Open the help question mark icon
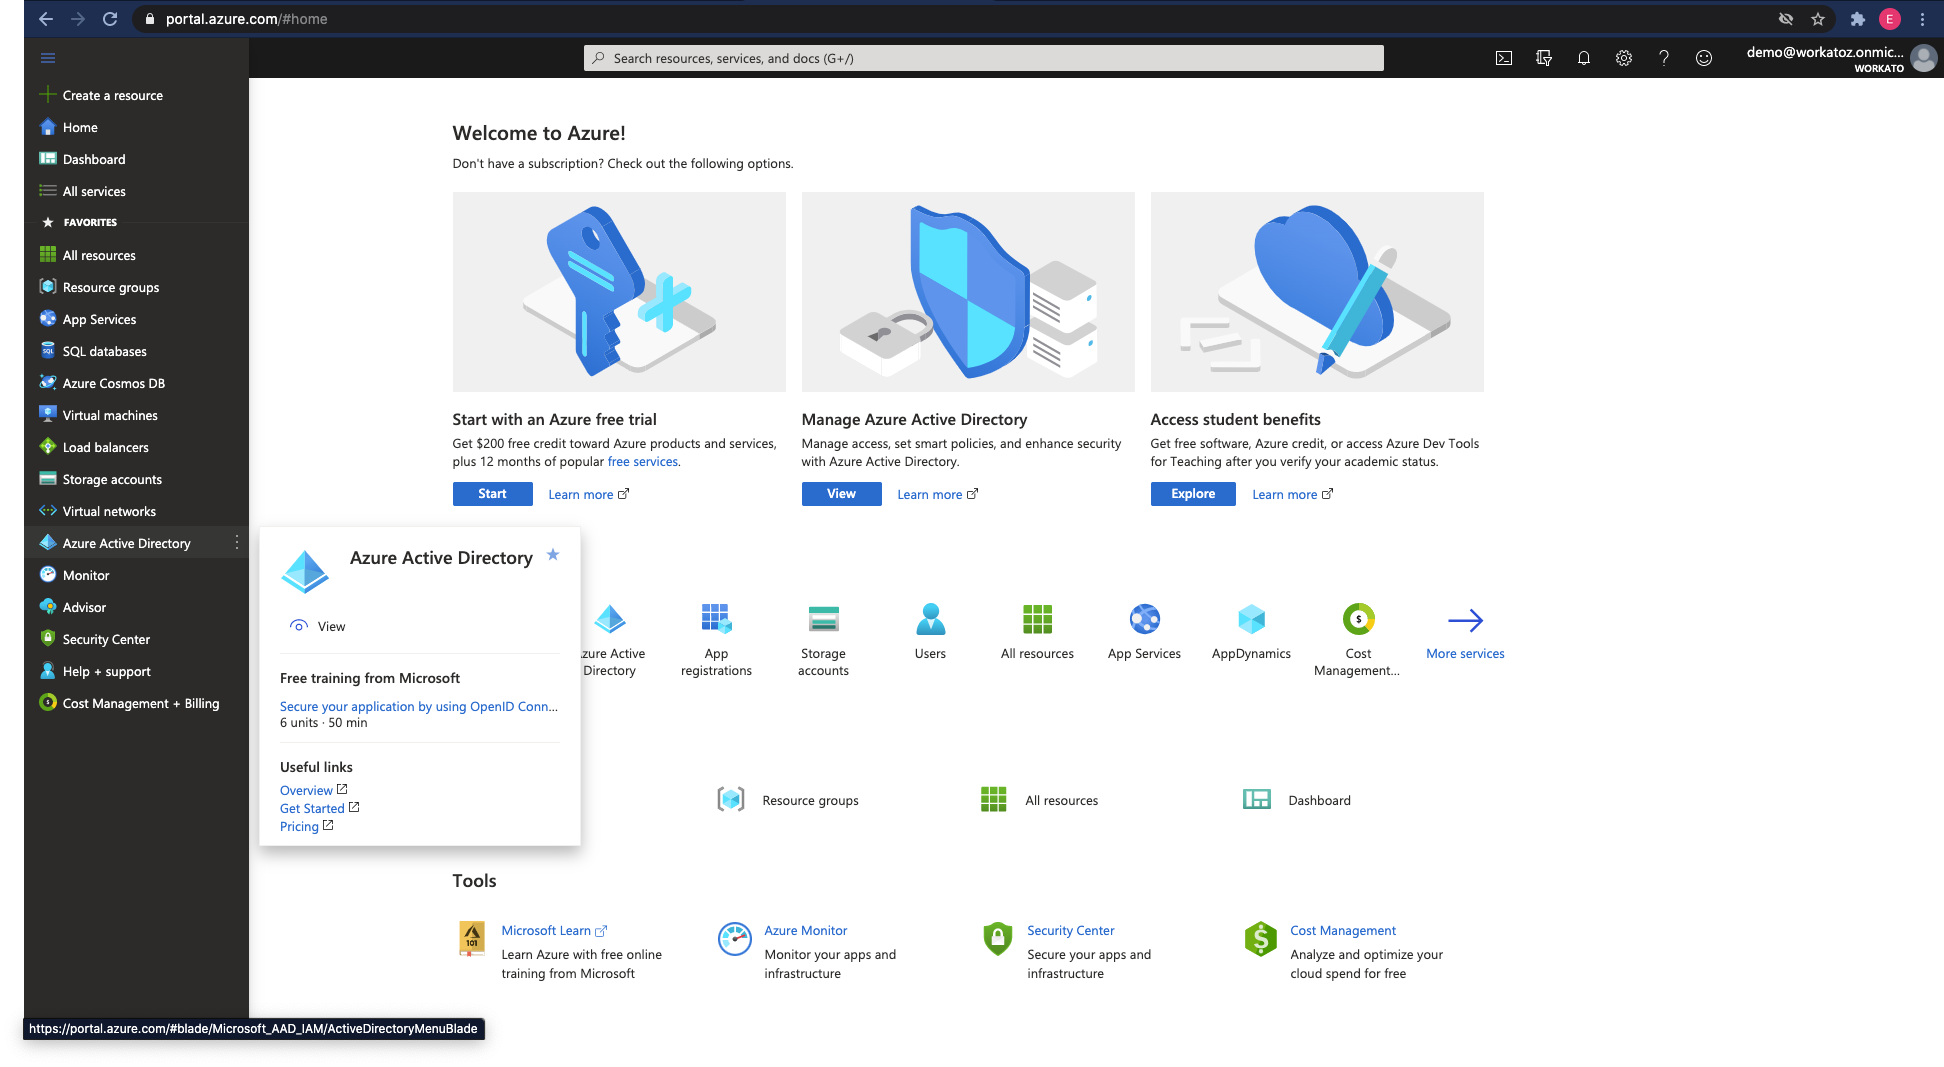This screenshot has width=1944, height=1067. [x=1663, y=58]
